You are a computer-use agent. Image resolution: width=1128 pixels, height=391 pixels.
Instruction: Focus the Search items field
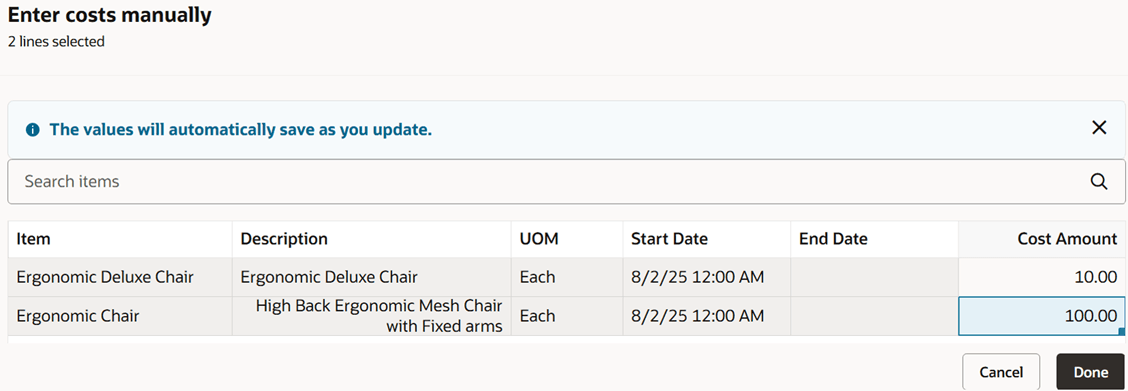click(x=567, y=182)
